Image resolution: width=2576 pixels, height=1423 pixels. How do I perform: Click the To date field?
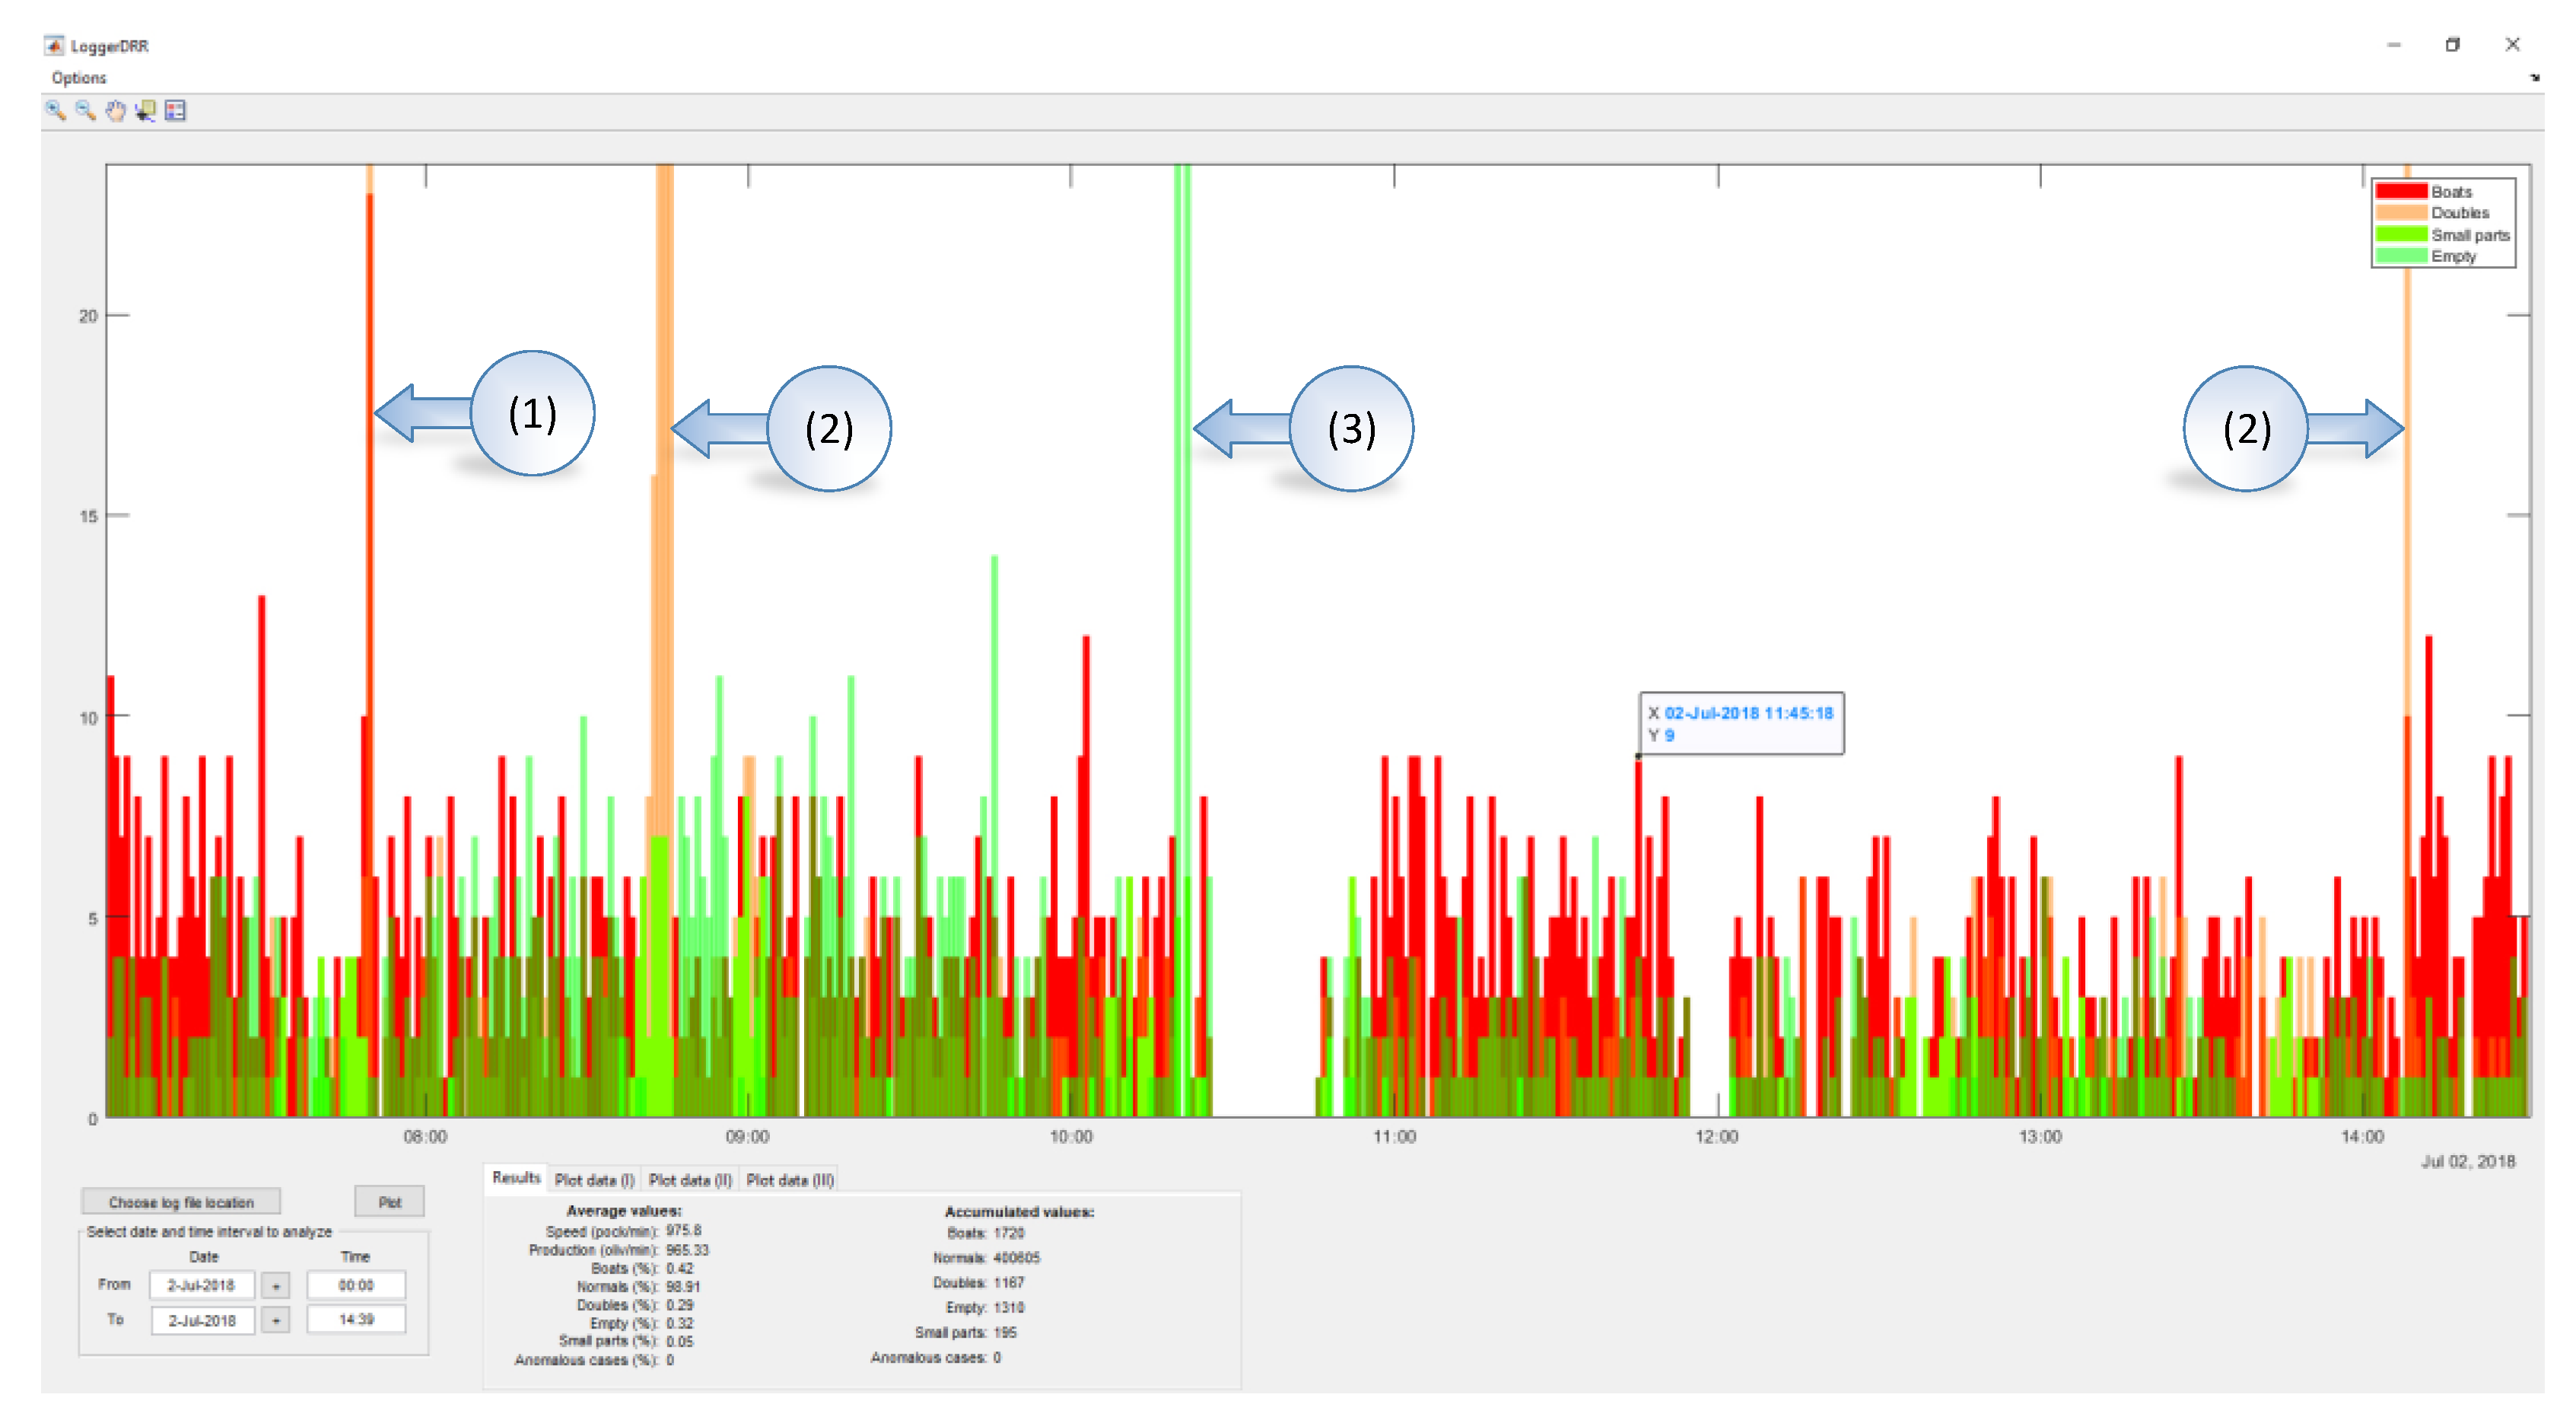(202, 1321)
